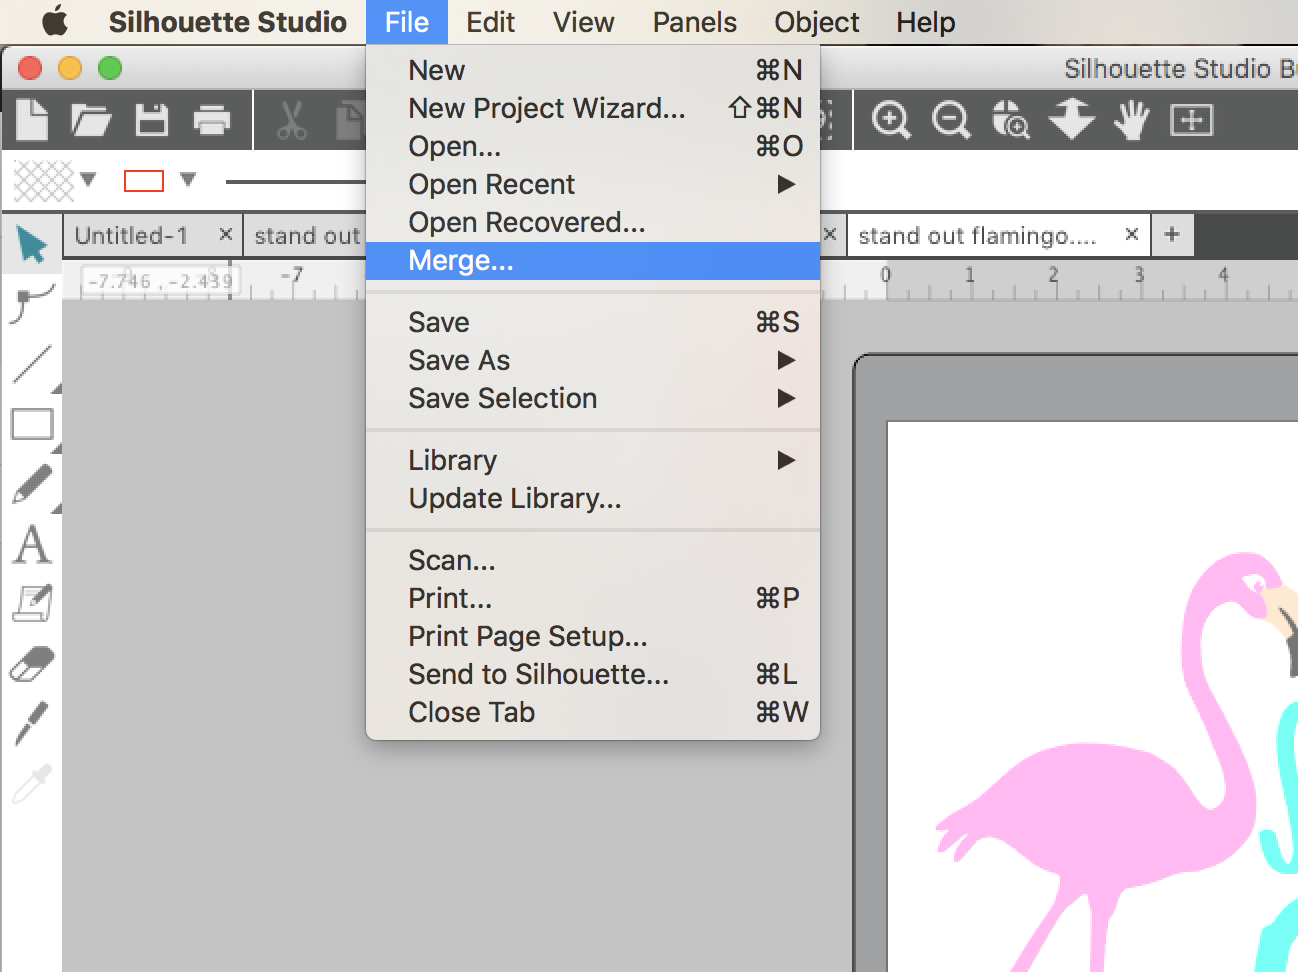Select the Pan hand tool
Image resolution: width=1298 pixels, height=972 pixels.
[1132, 120]
